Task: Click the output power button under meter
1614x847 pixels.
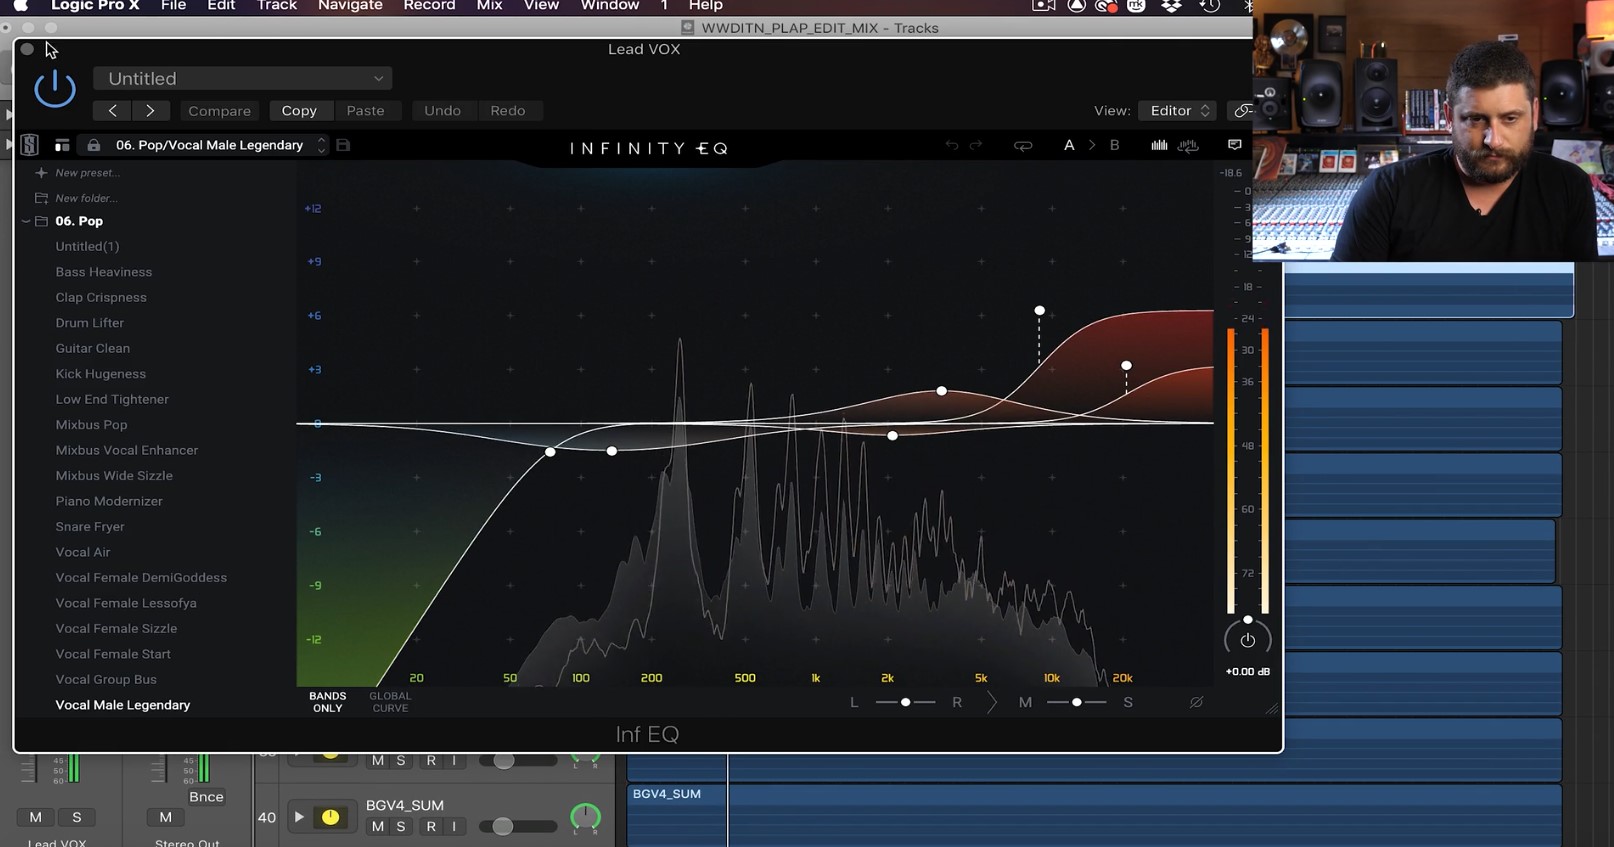Action: pyautogui.click(x=1247, y=640)
